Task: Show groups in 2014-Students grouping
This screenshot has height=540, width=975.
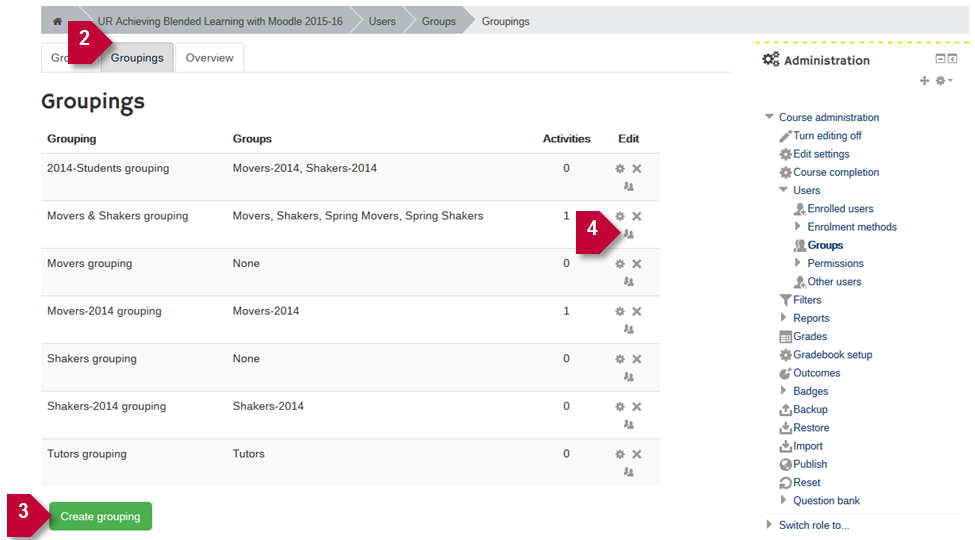Action: 629,187
